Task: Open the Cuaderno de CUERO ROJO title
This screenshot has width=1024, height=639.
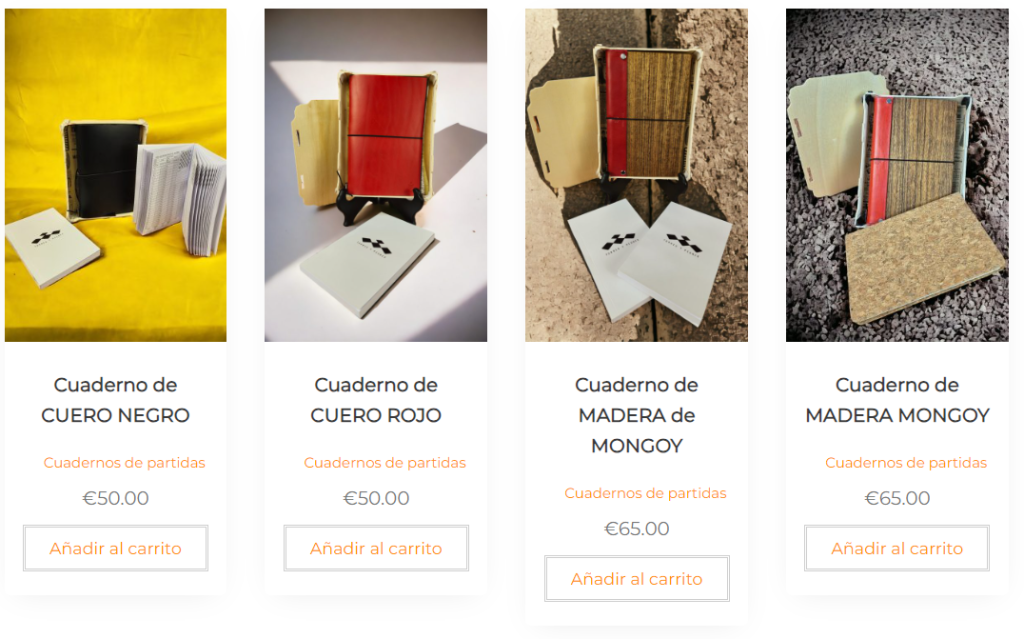Action: click(376, 400)
